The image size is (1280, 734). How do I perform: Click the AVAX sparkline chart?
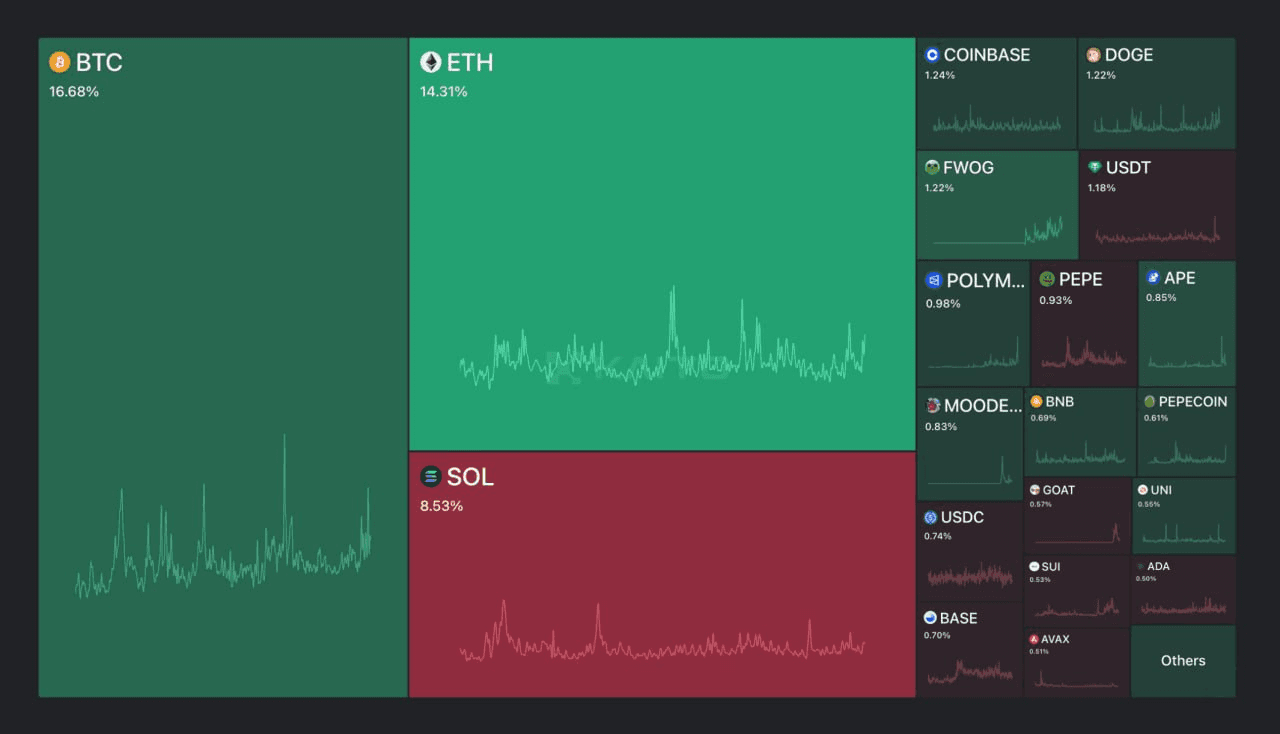pos(1077,679)
